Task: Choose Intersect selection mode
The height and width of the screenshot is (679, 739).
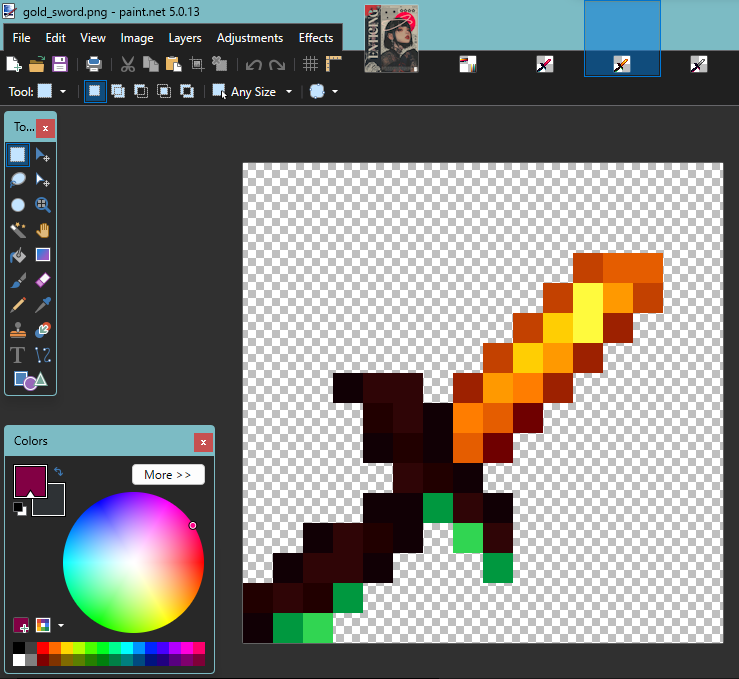Action: (164, 91)
